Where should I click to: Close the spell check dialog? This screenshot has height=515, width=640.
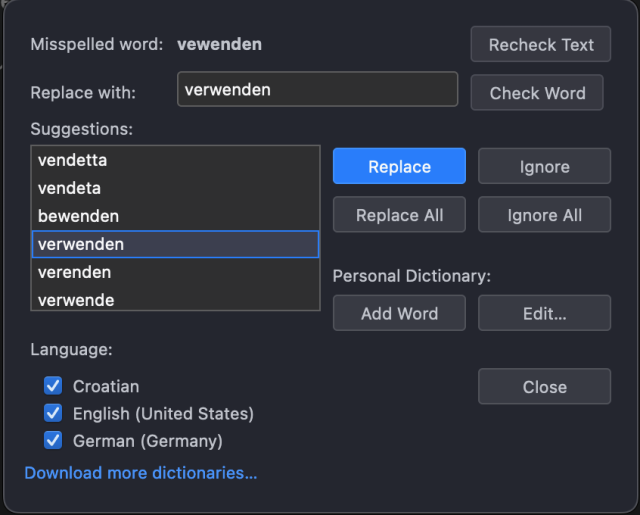(544, 387)
